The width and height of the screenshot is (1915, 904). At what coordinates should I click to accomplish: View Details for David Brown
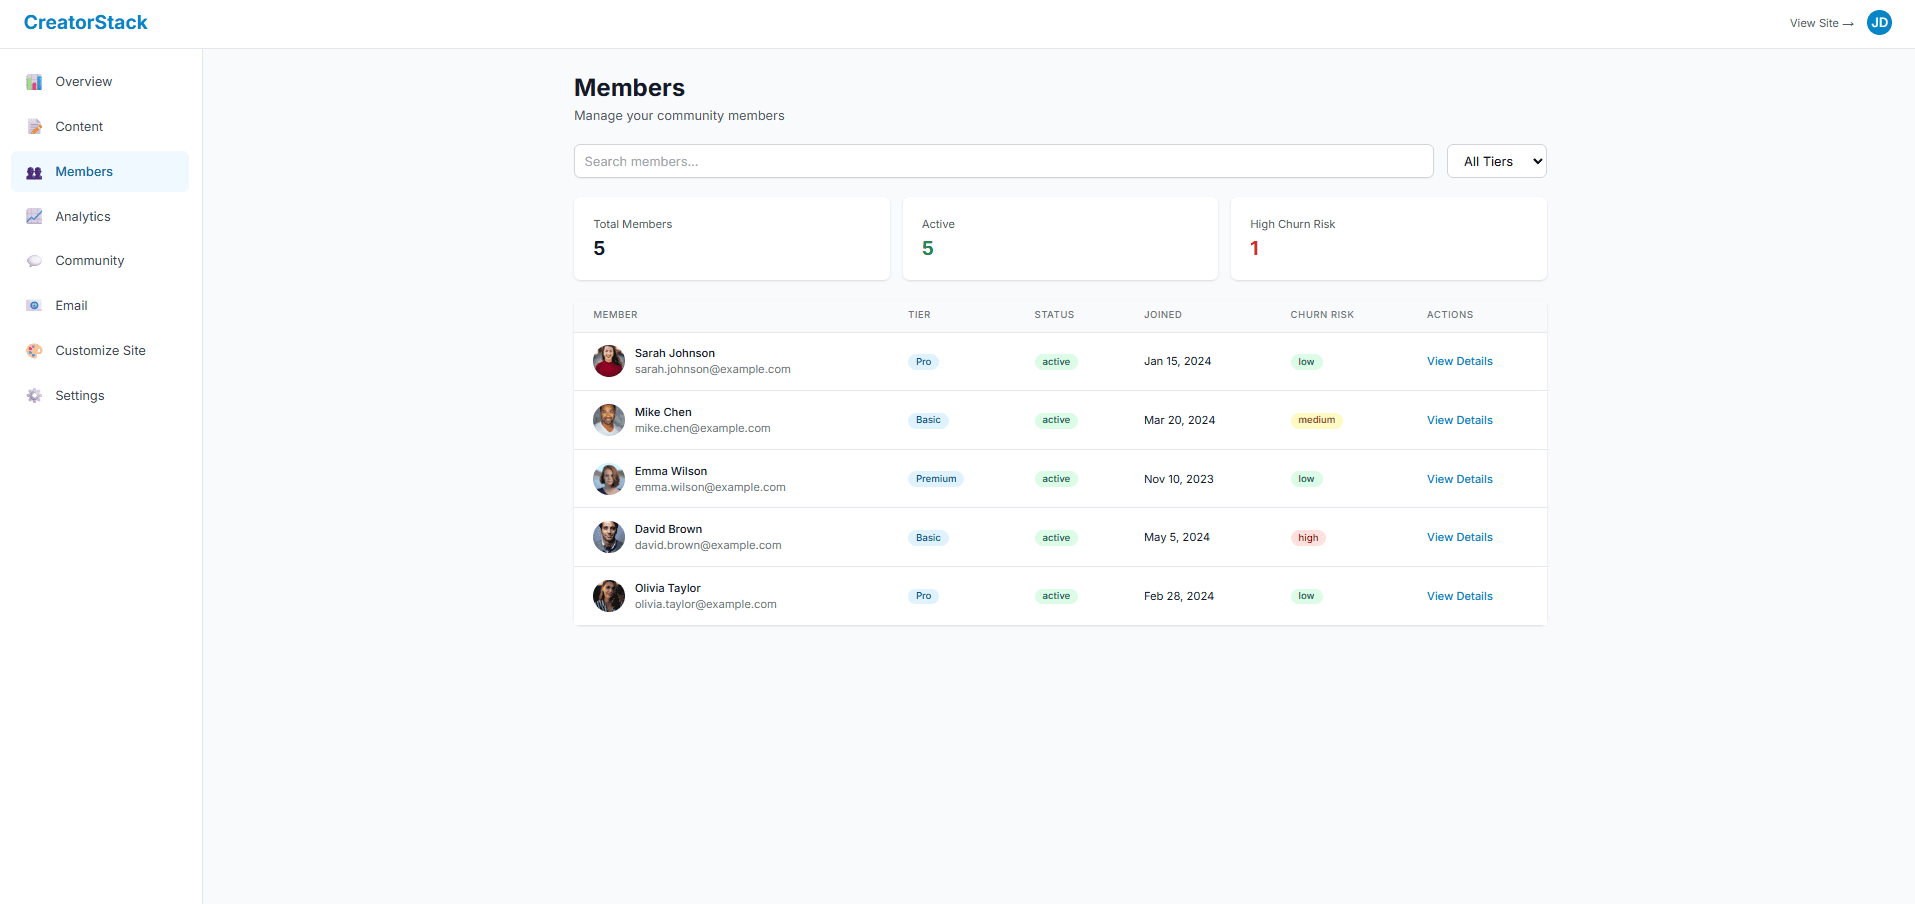click(x=1459, y=537)
